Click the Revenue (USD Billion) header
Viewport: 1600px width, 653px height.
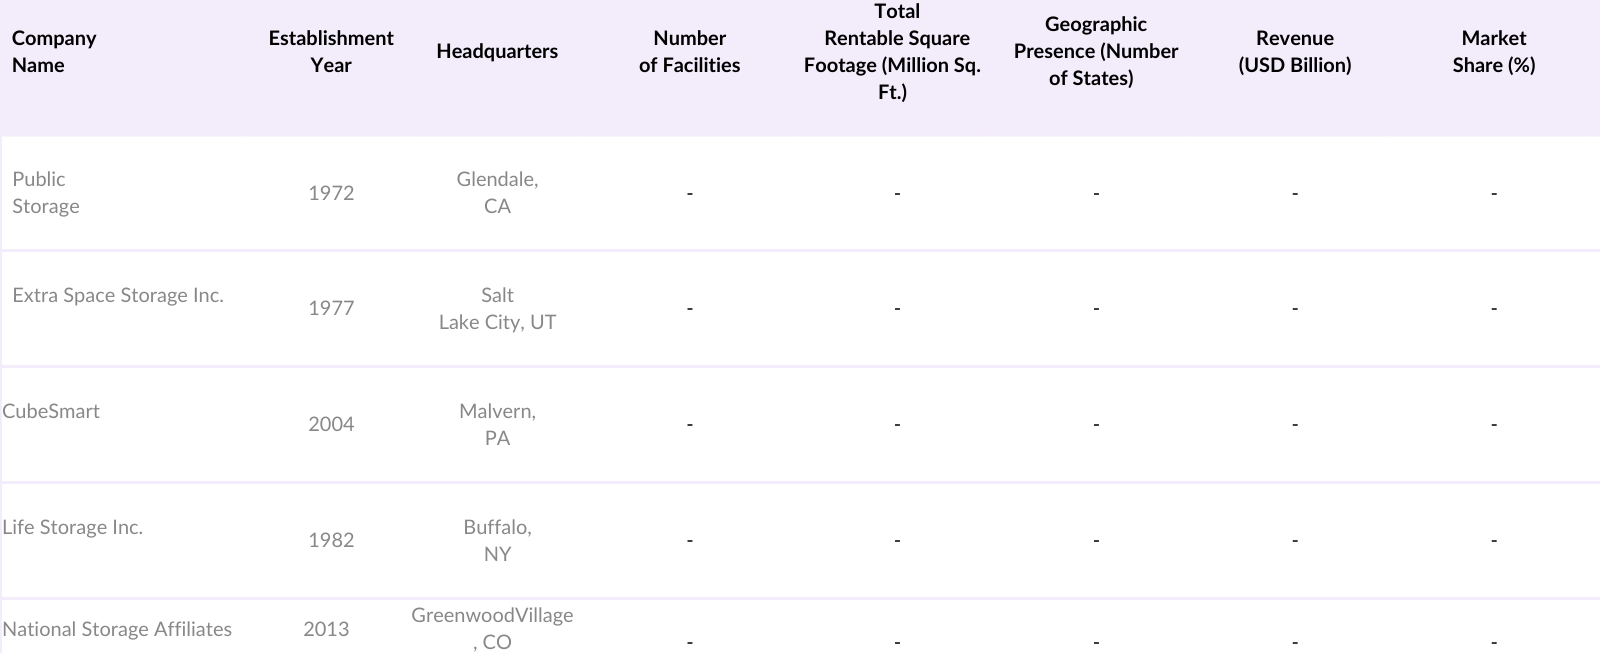pyautogui.click(x=1294, y=52)
